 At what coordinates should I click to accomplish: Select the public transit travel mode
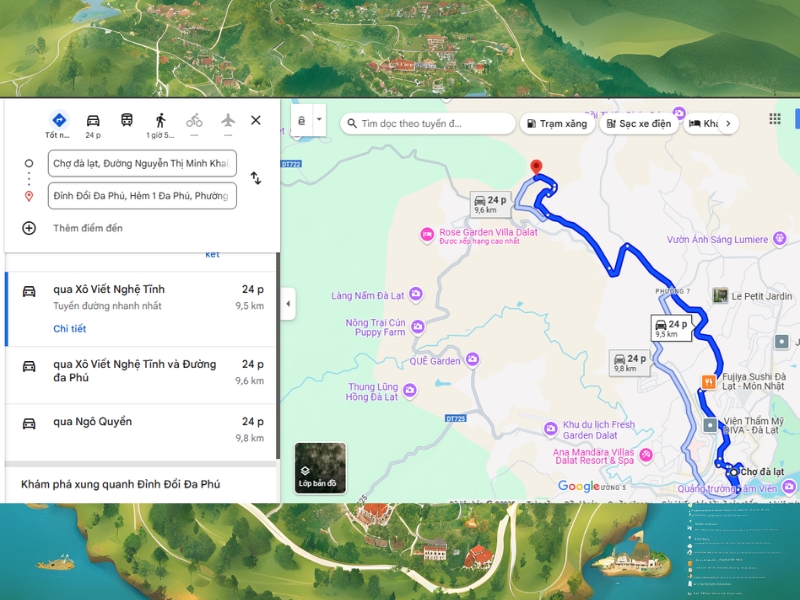point(127,121)
